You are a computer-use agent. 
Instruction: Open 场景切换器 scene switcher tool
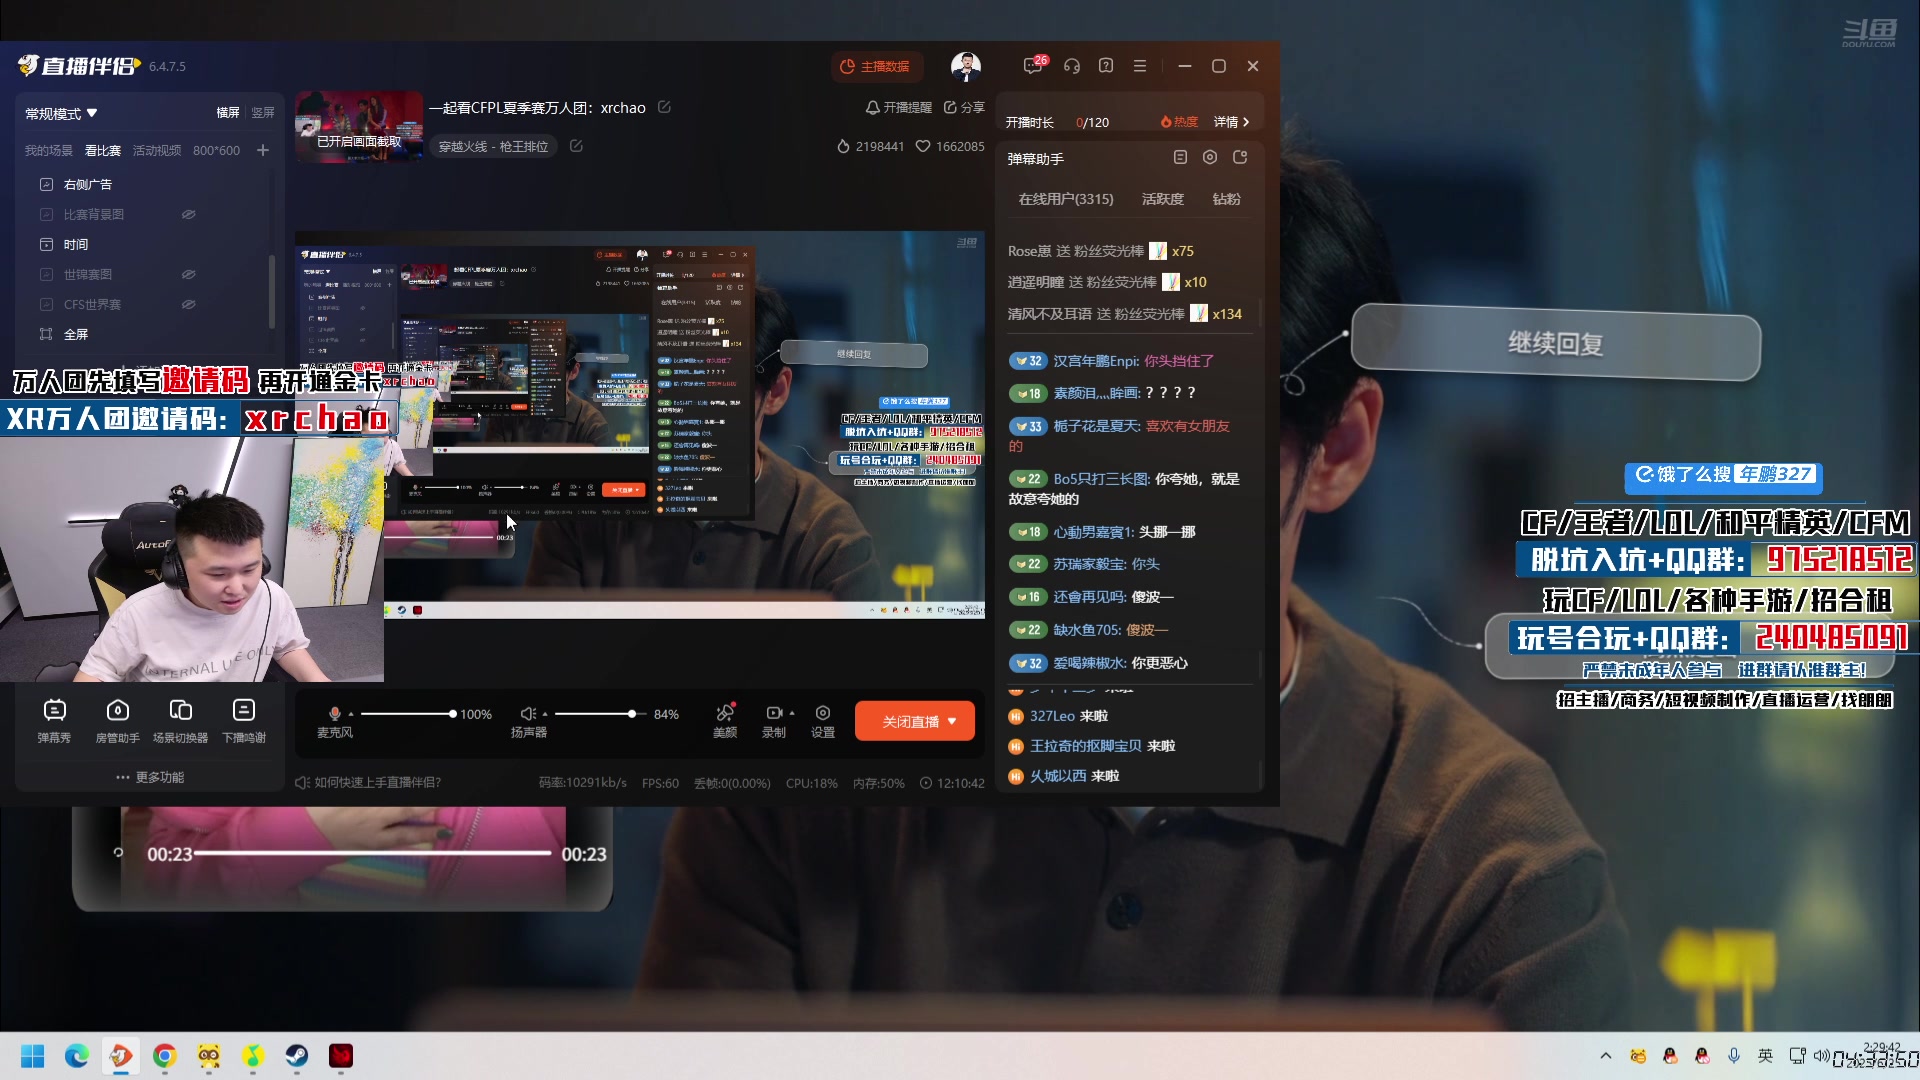(181, 721)
